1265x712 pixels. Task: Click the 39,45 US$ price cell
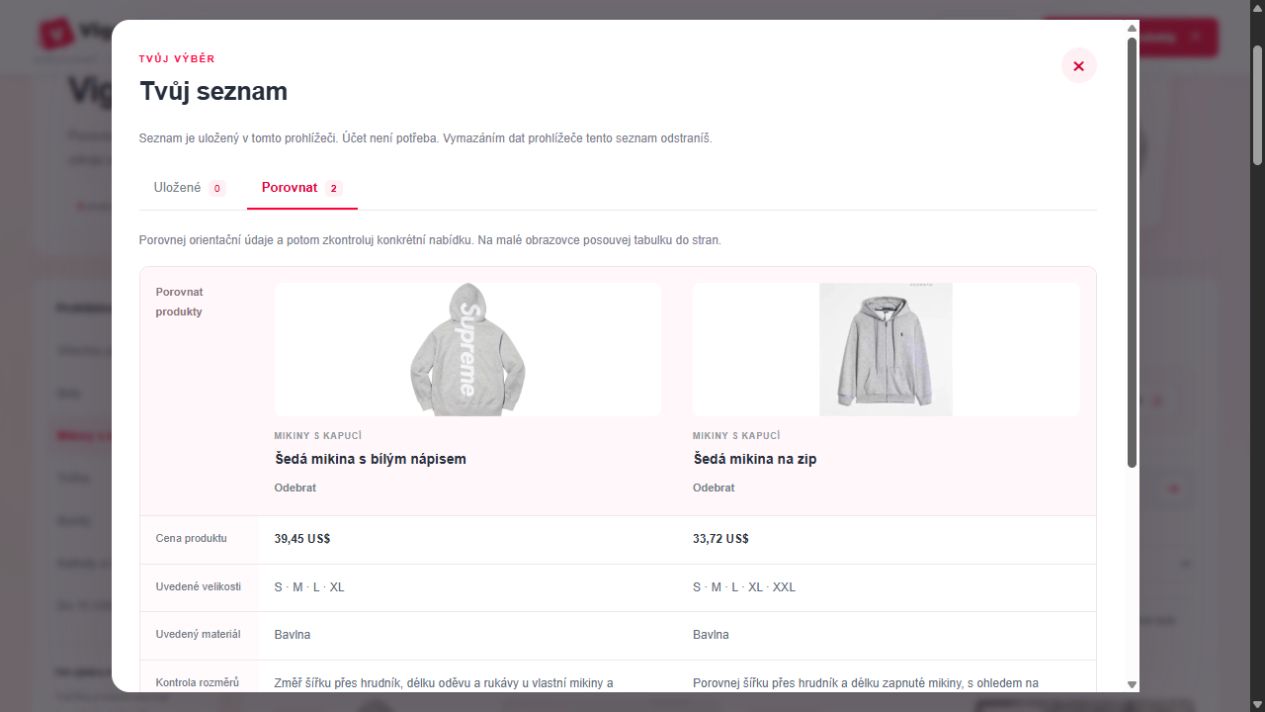[x=302, y=539]
